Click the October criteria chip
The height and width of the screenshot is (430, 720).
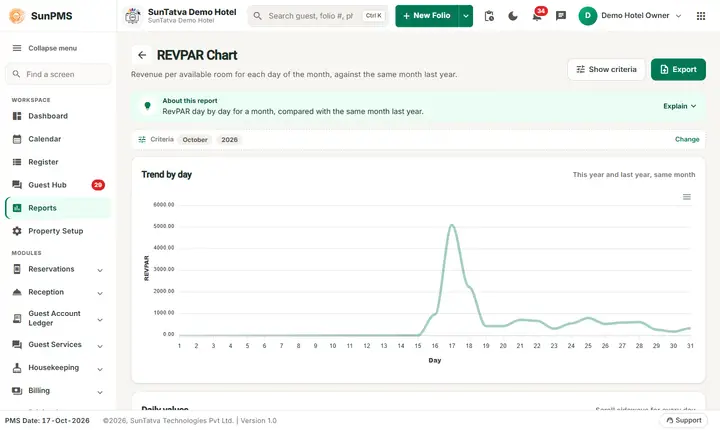tap(195, 140)
